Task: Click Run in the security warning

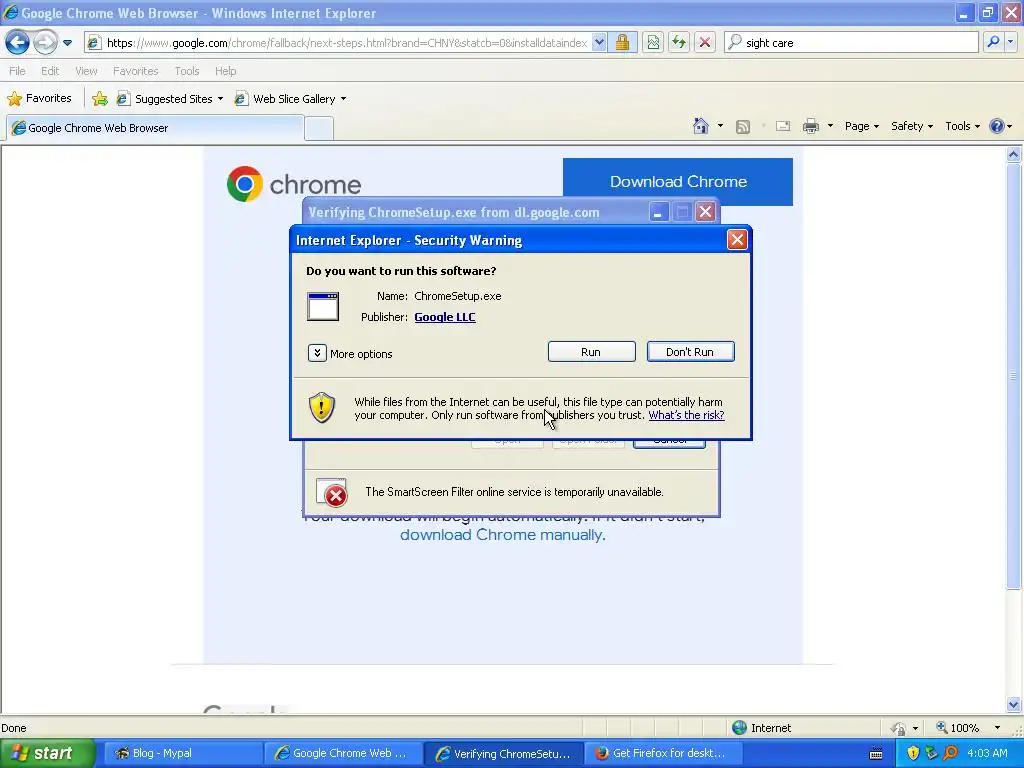Action: tap(591, 352)
